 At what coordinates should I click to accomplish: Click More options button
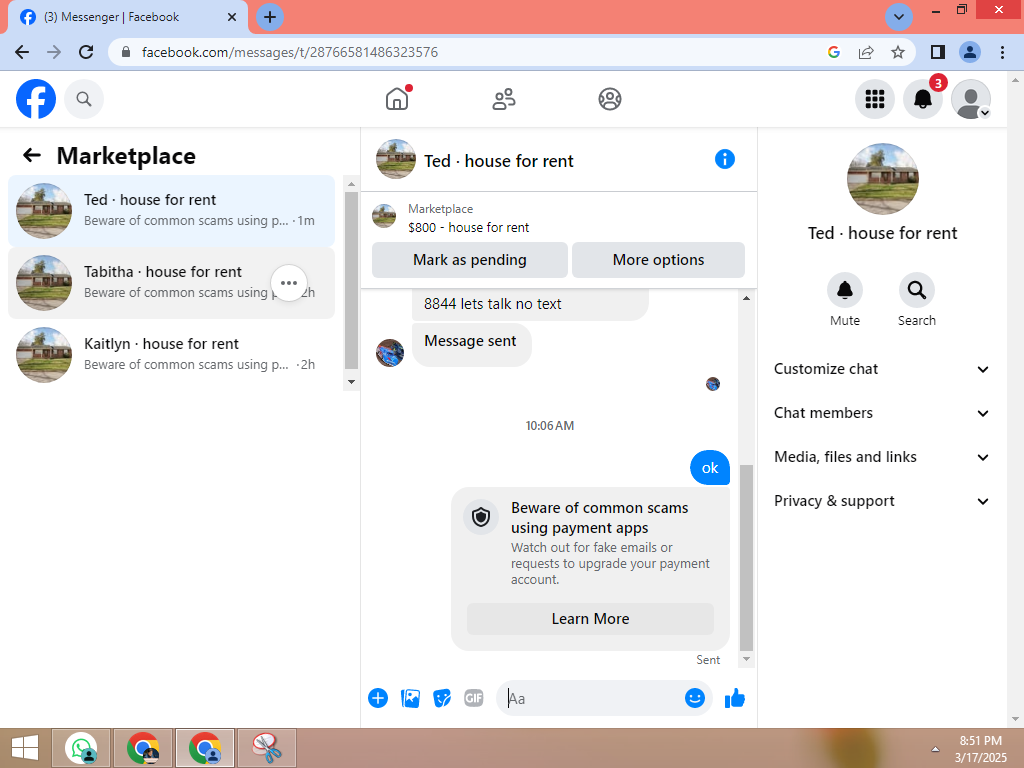point(658,260)
